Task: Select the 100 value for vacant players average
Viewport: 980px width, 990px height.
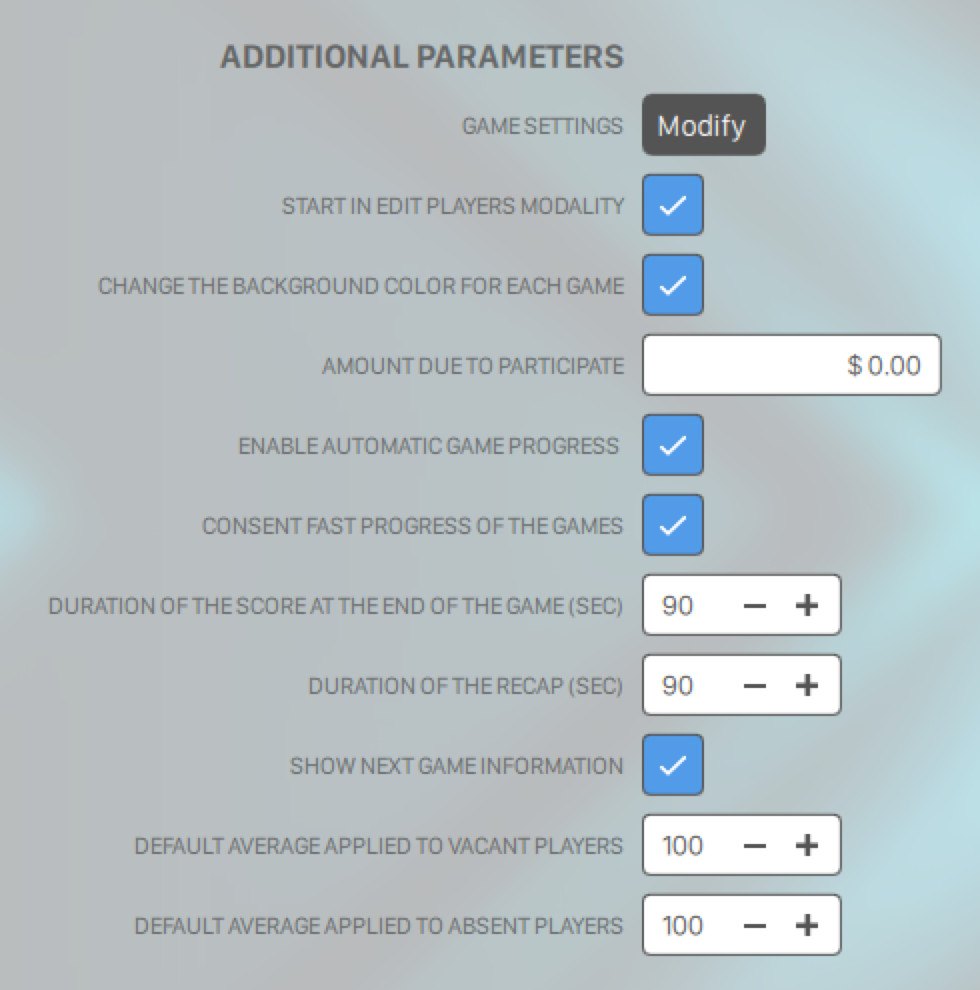Action: click(x=682, y=845)
